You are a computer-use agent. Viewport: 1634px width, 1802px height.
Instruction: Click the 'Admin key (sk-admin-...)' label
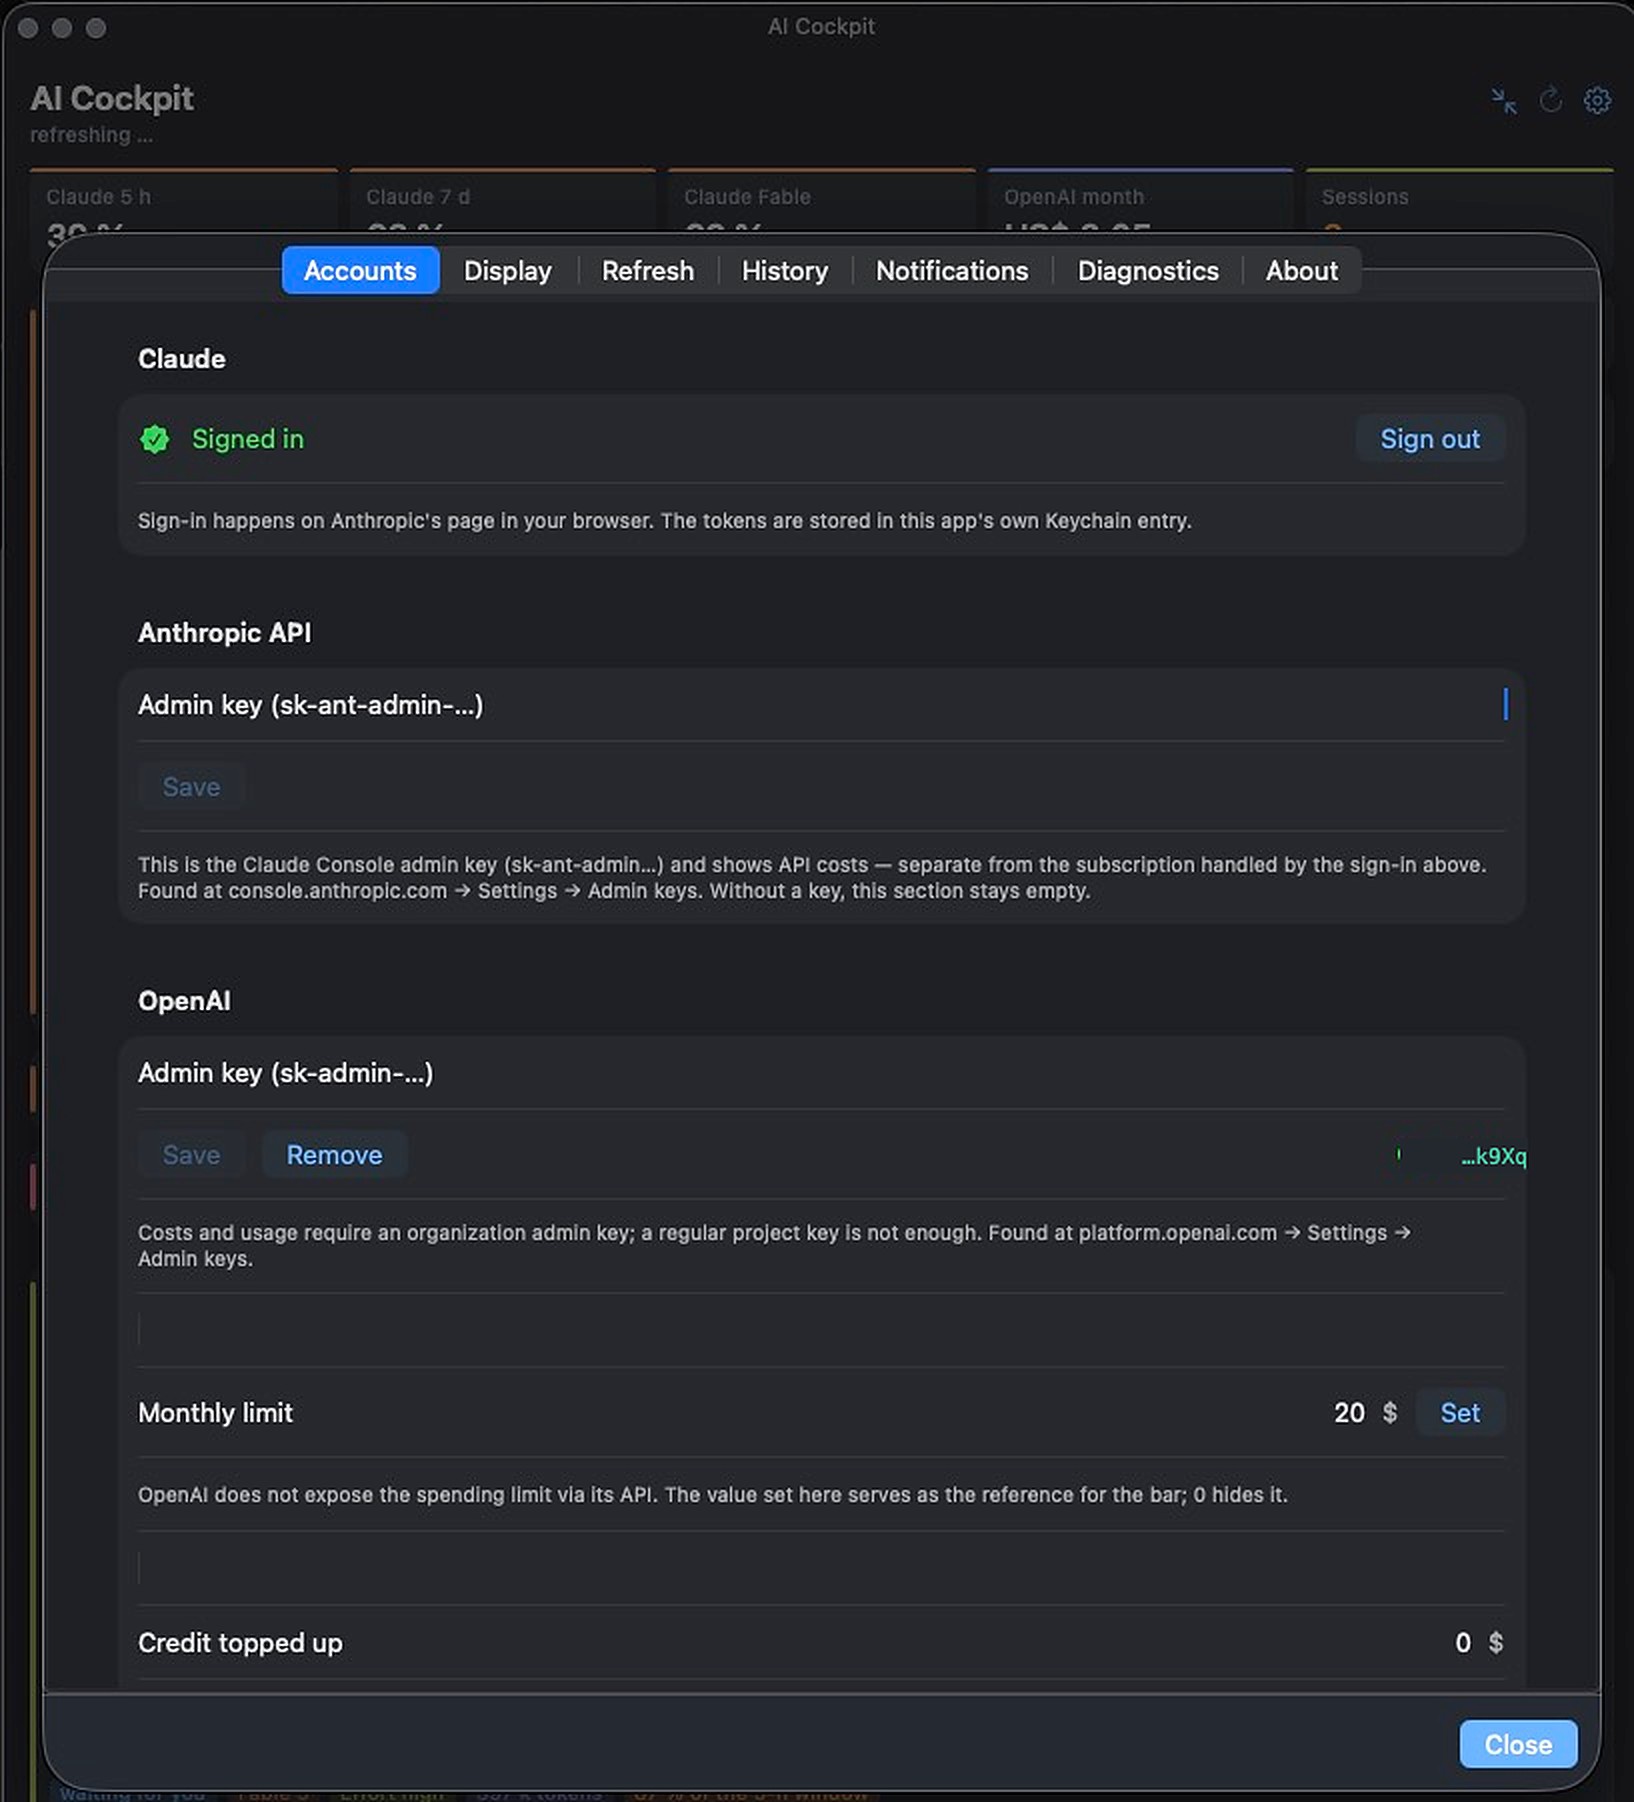coord(286,1073)
